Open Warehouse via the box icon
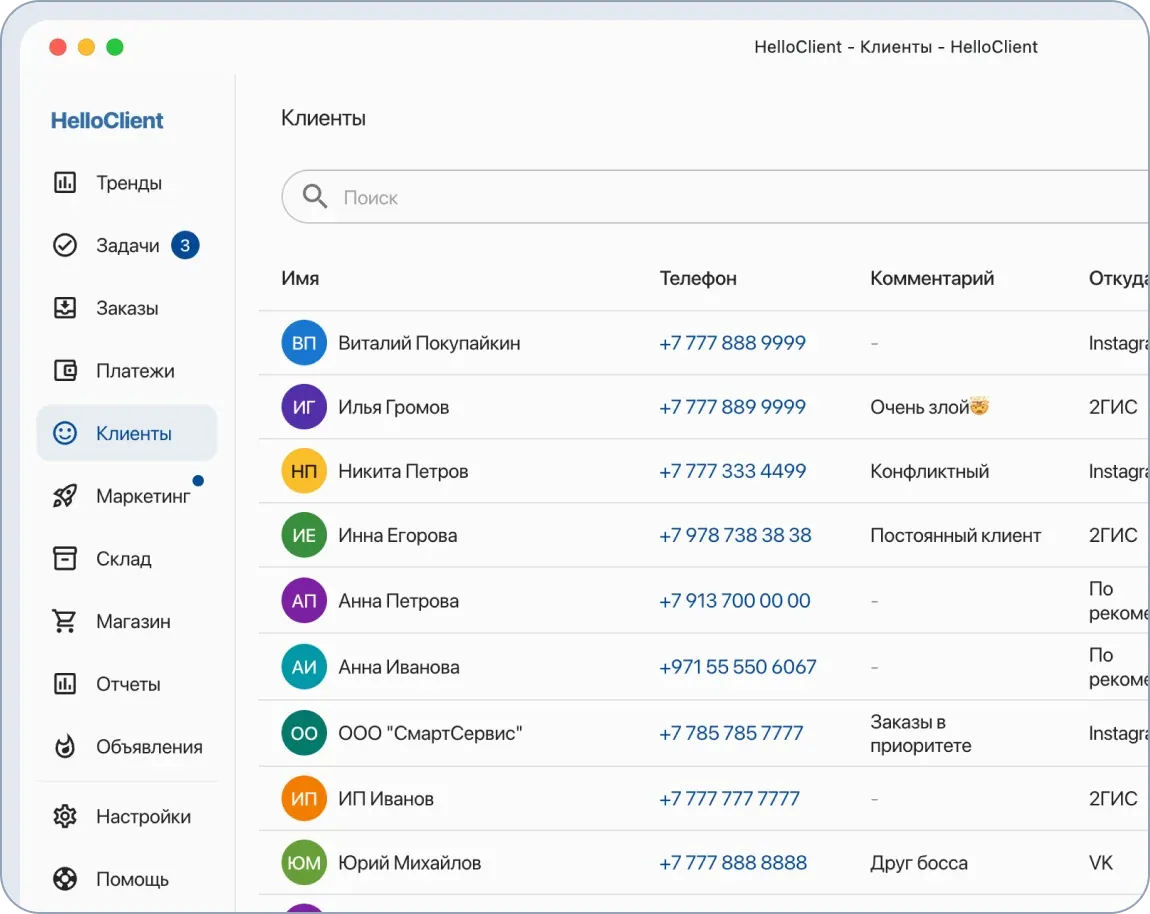The height and width of the screenshot is (914, 1150). (x=65, y=559)
